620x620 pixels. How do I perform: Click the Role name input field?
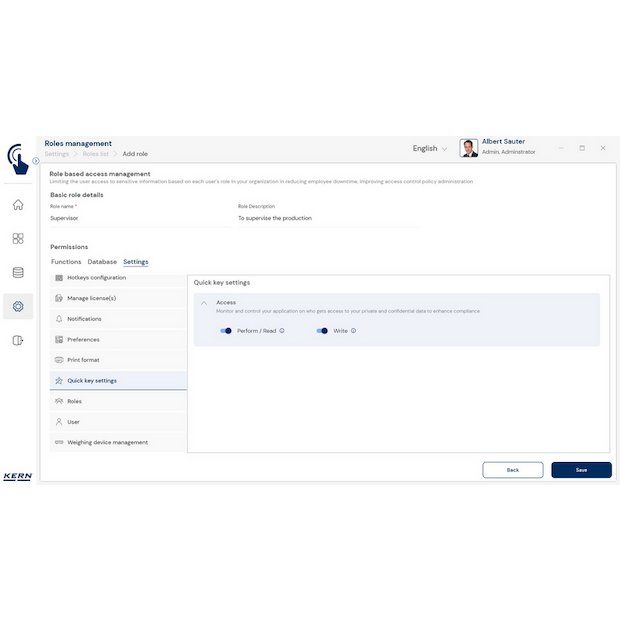point(138,218)
